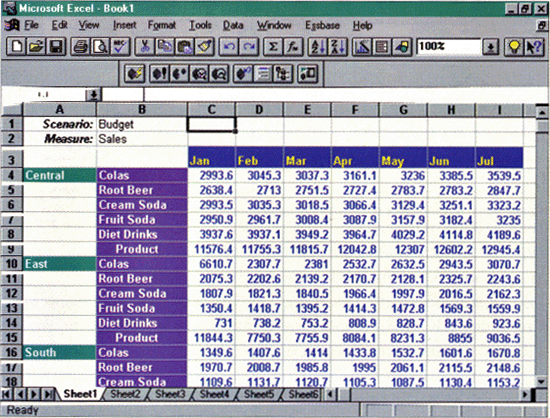Click the Central region cell
This screenshot has width=550, height=418.
pyautogui.click(x=60, y=175)
